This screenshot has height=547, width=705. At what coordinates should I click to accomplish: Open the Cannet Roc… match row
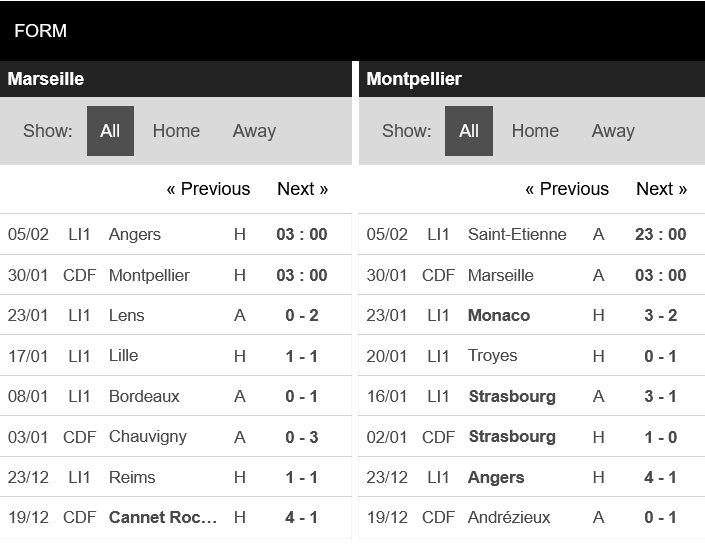[163, 517]
